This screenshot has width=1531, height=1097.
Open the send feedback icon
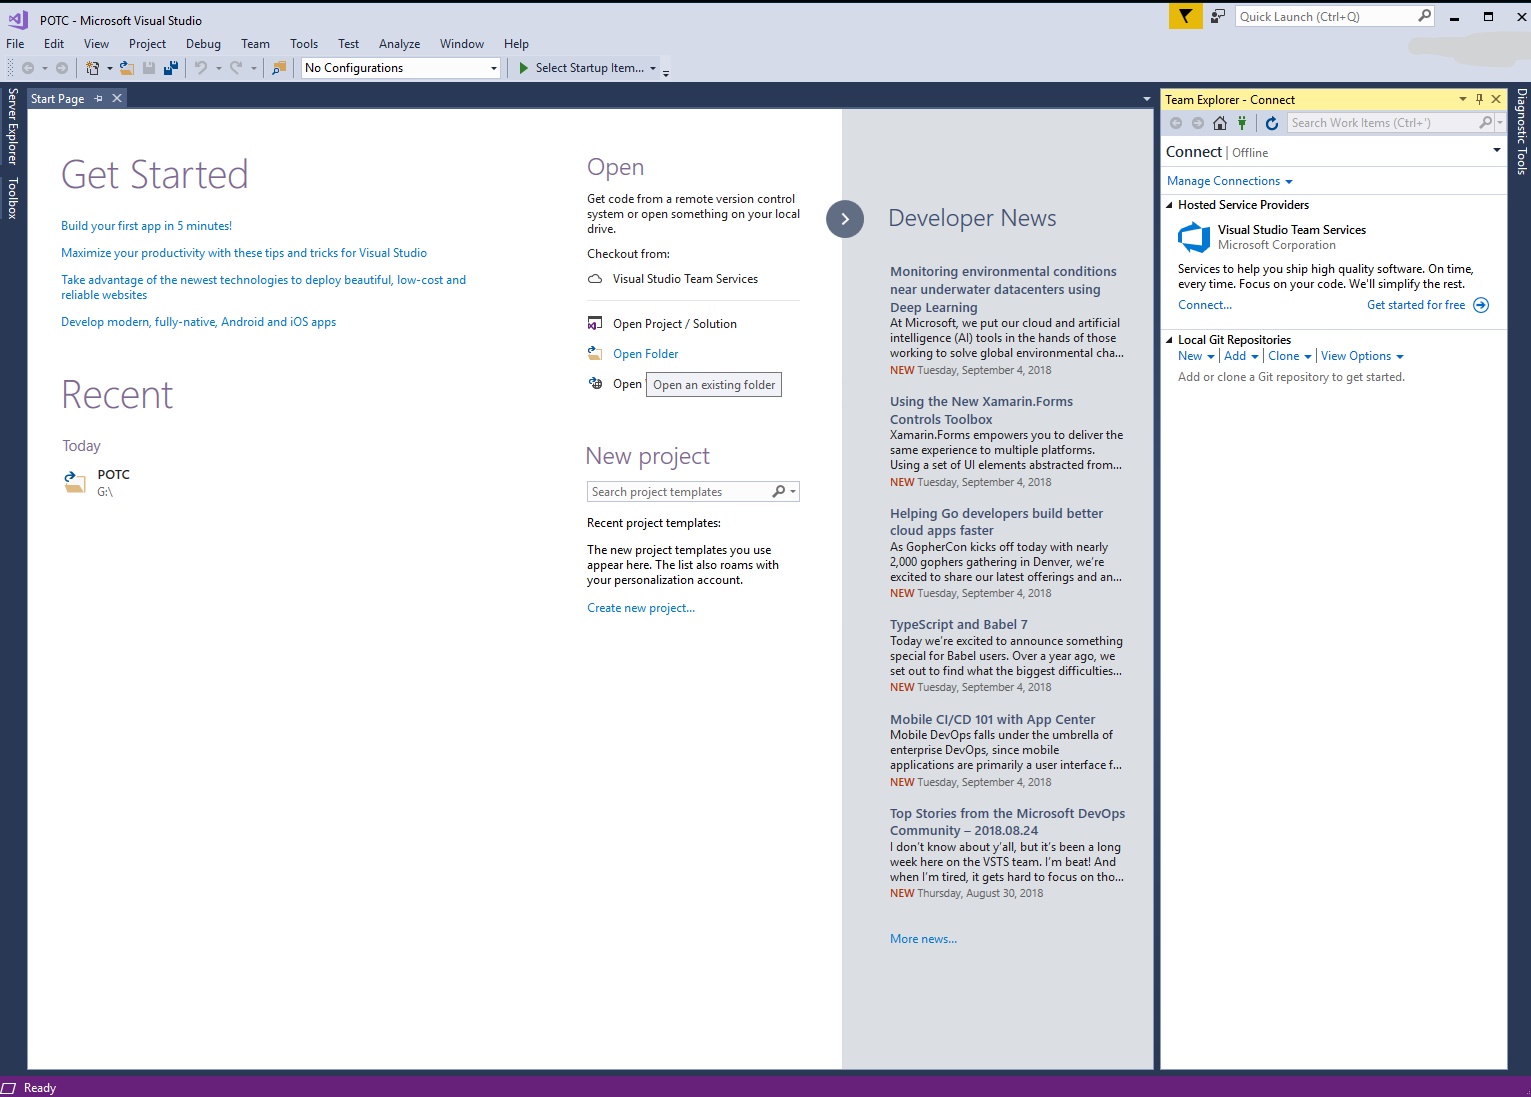tap(1218, 16)
